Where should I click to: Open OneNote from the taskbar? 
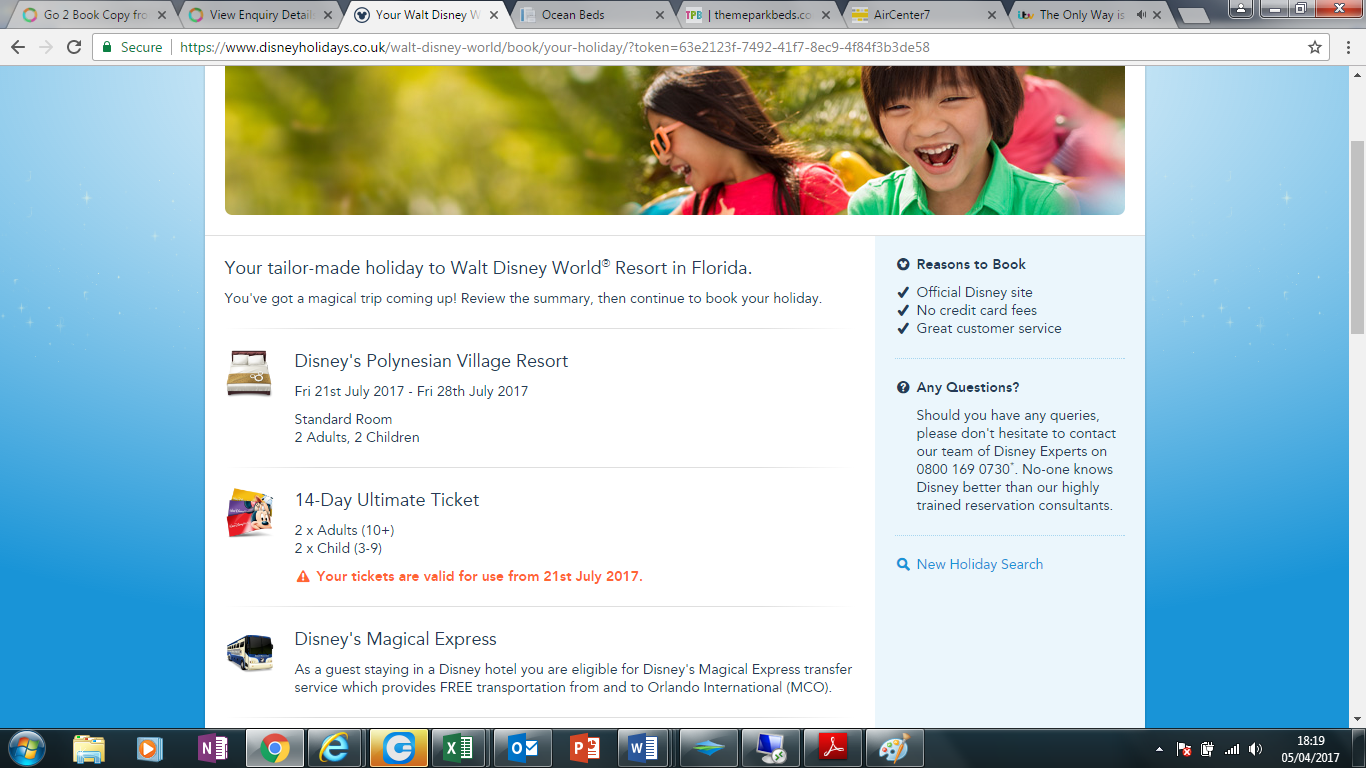coord(212,748)
